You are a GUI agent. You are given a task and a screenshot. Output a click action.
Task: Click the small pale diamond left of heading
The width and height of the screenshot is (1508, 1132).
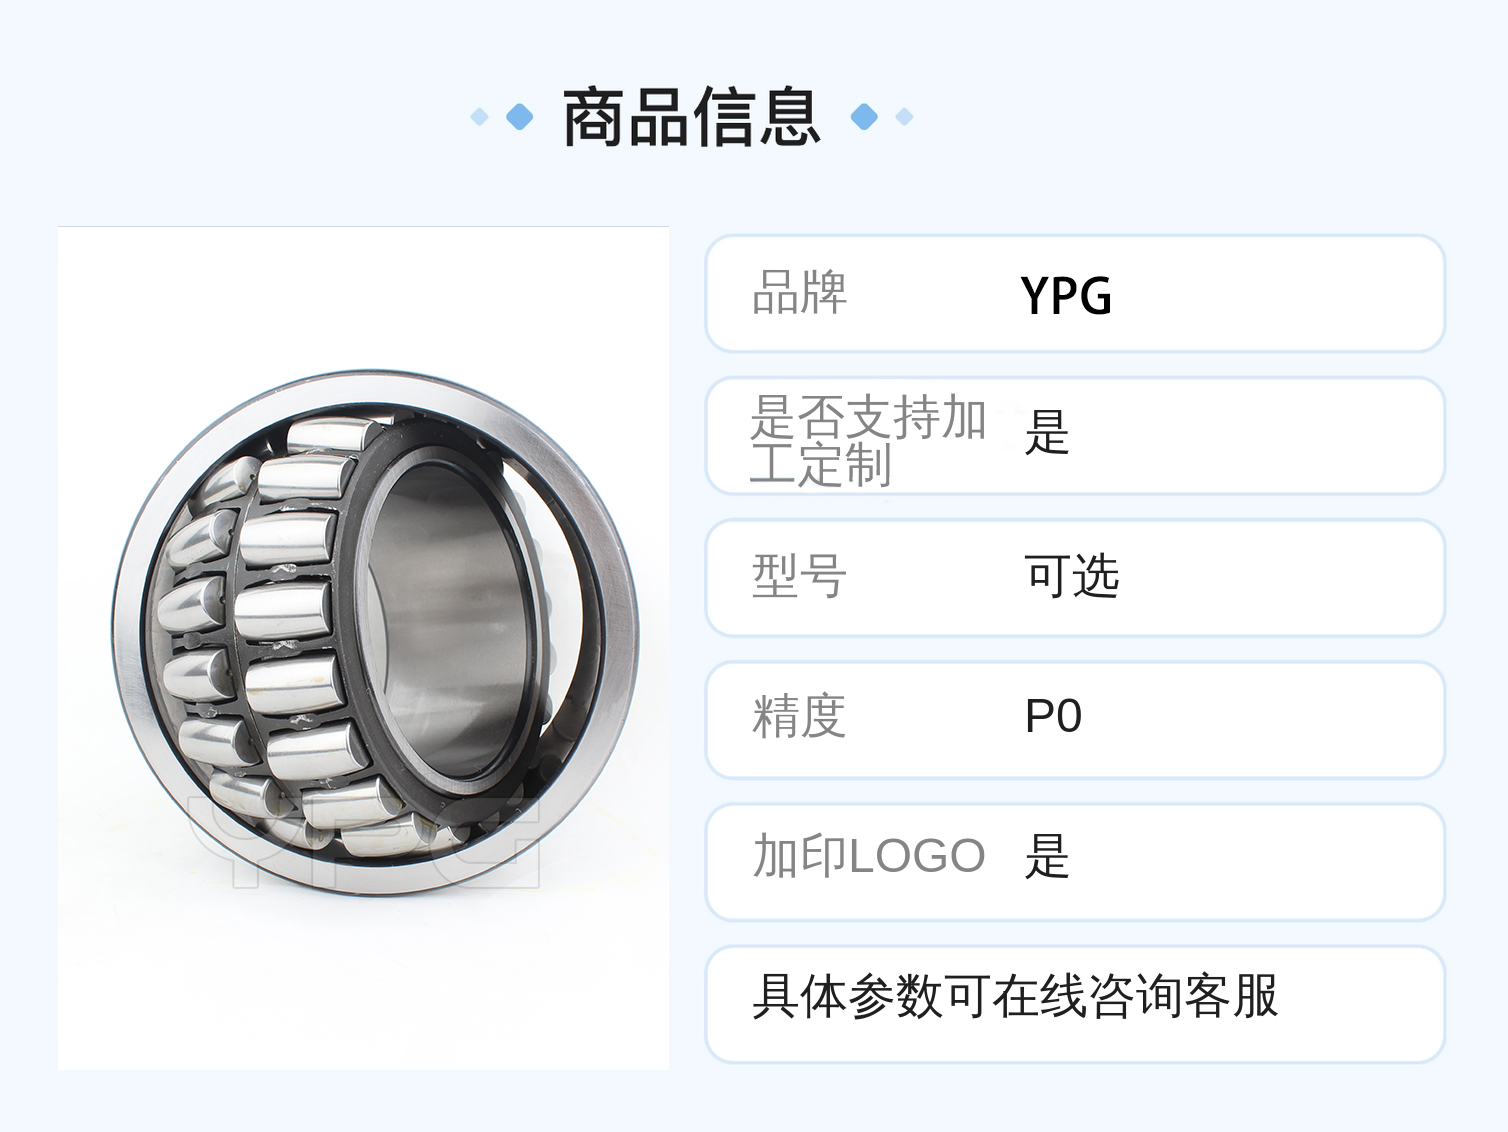479,117
